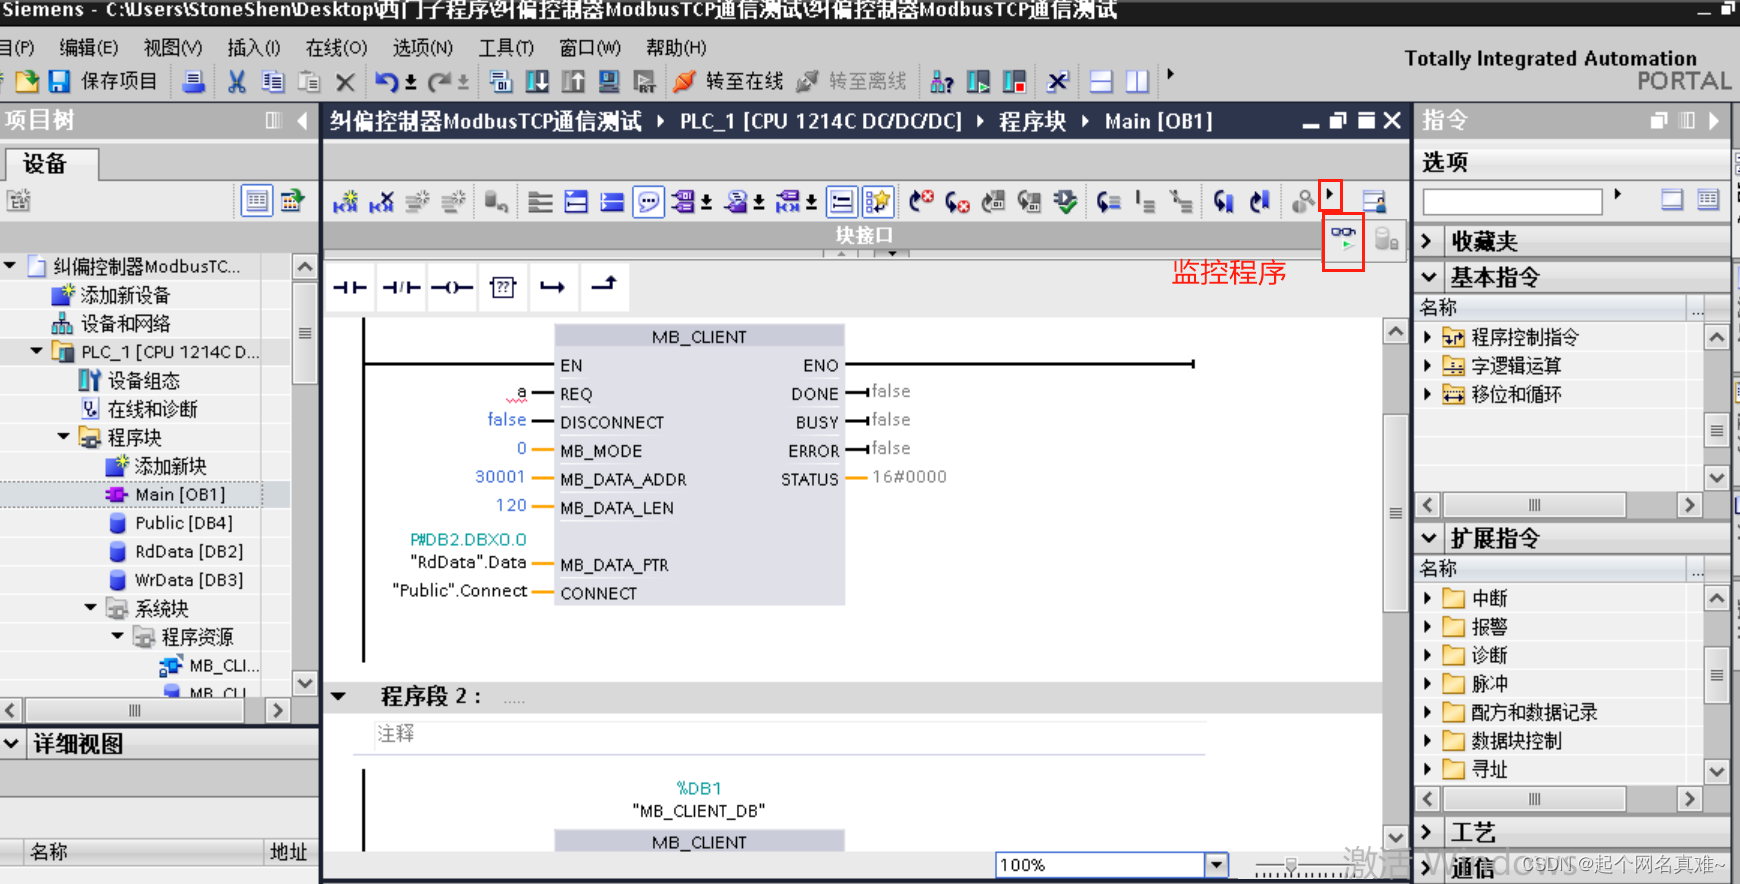Click the Upload from device icon
Screen dimensions: 1740x884
[573, 82]
